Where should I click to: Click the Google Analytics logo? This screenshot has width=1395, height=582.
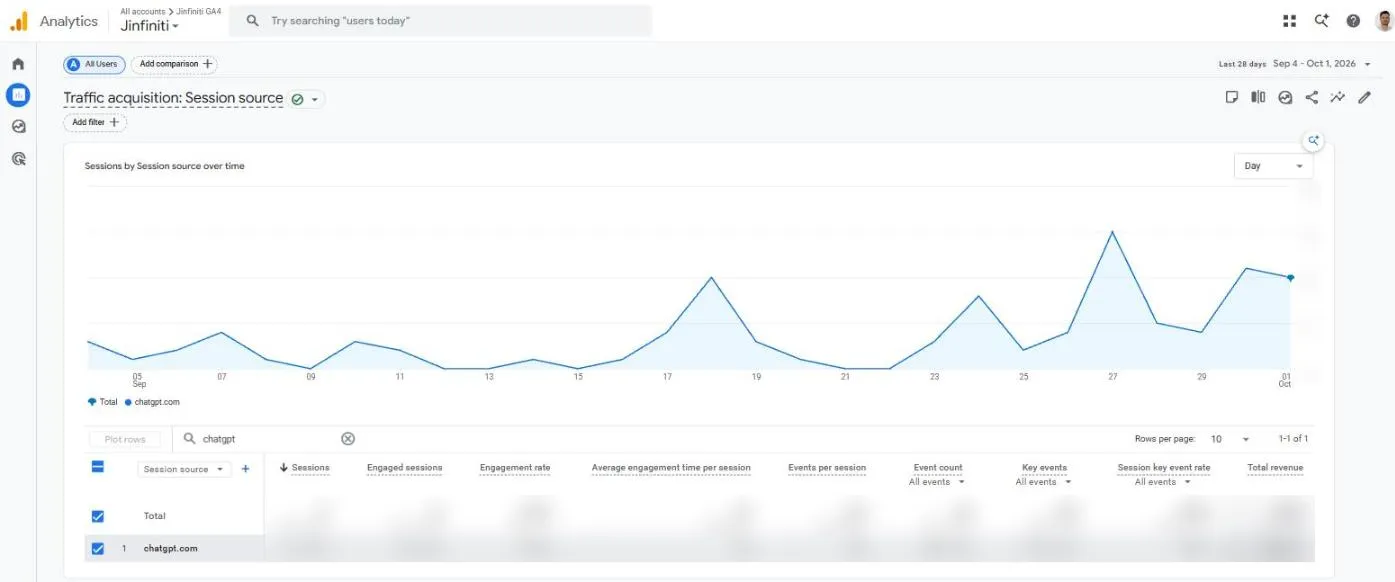tap(19, 21)
